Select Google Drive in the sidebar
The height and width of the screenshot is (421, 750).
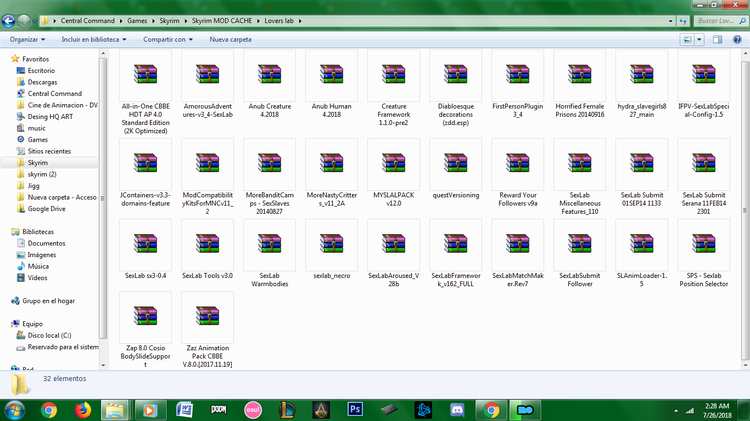tap(46, 209)
